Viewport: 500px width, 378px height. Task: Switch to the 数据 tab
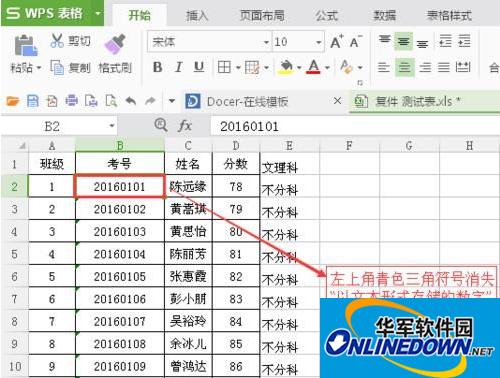click(385, 15)
